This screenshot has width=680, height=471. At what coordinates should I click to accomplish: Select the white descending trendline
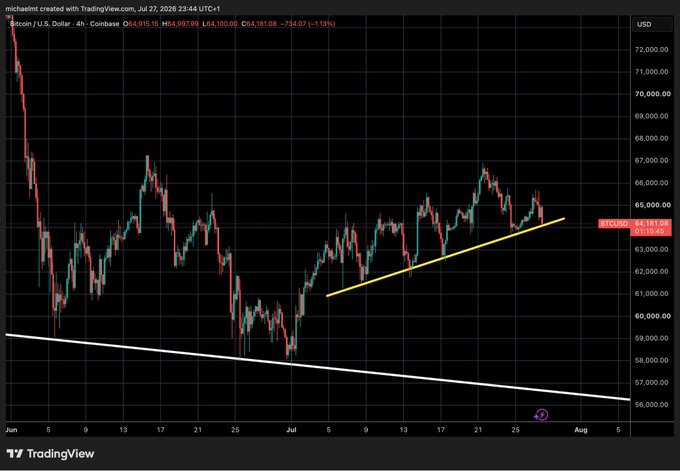(318, 367)
